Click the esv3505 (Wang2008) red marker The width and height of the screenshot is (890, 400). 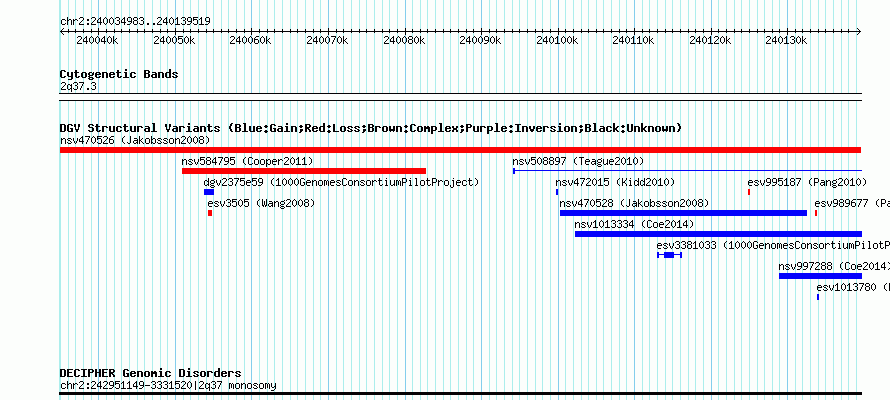(x=210, y=213)
